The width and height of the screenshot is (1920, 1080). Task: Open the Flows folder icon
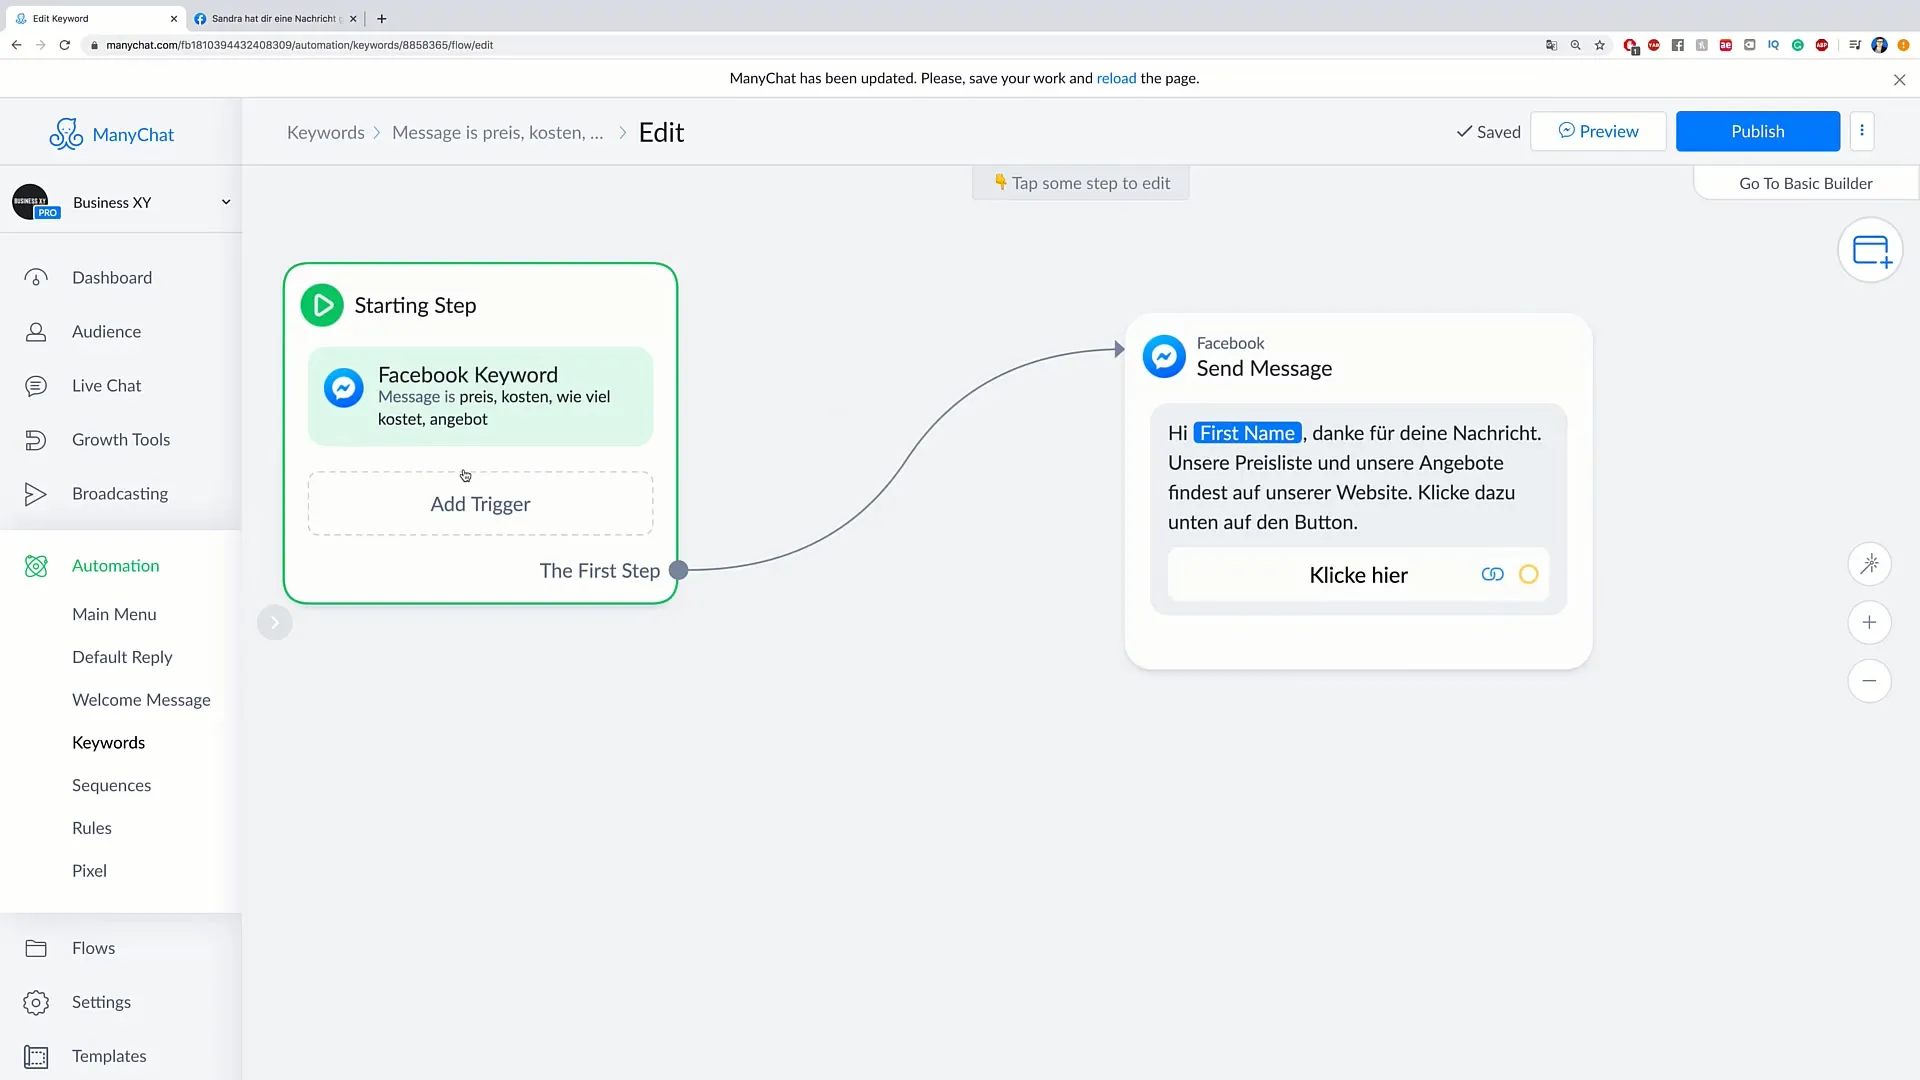[36, 948]
